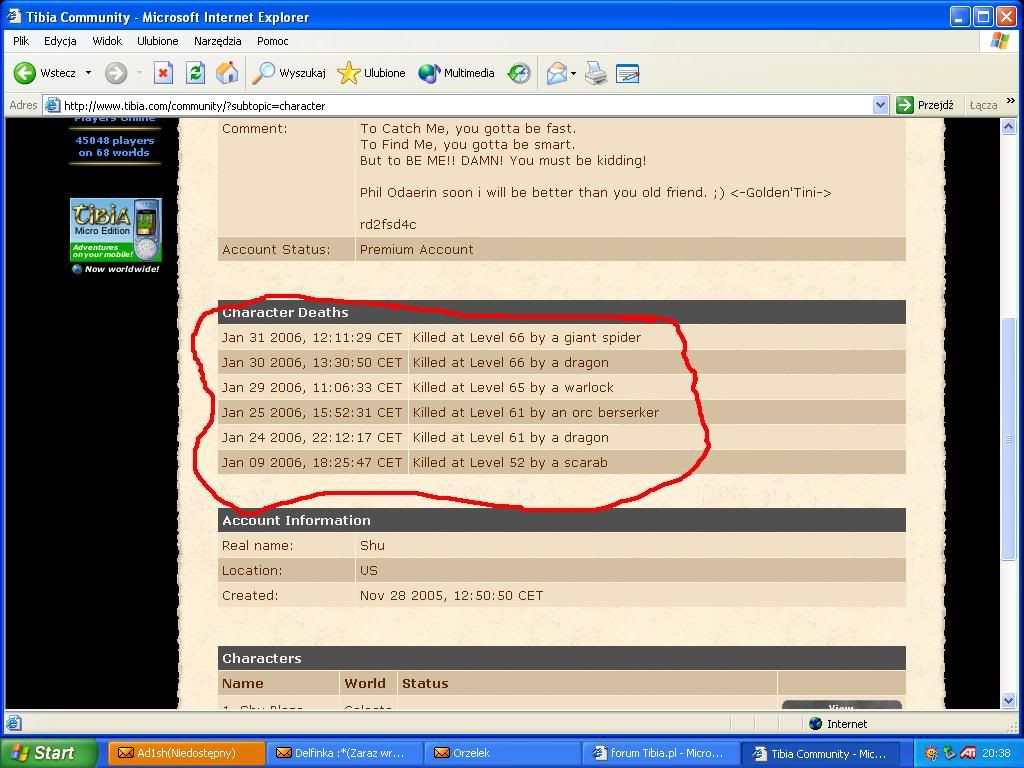Click the status bar page icon
Screen dimensions: 1024x768
14,724
